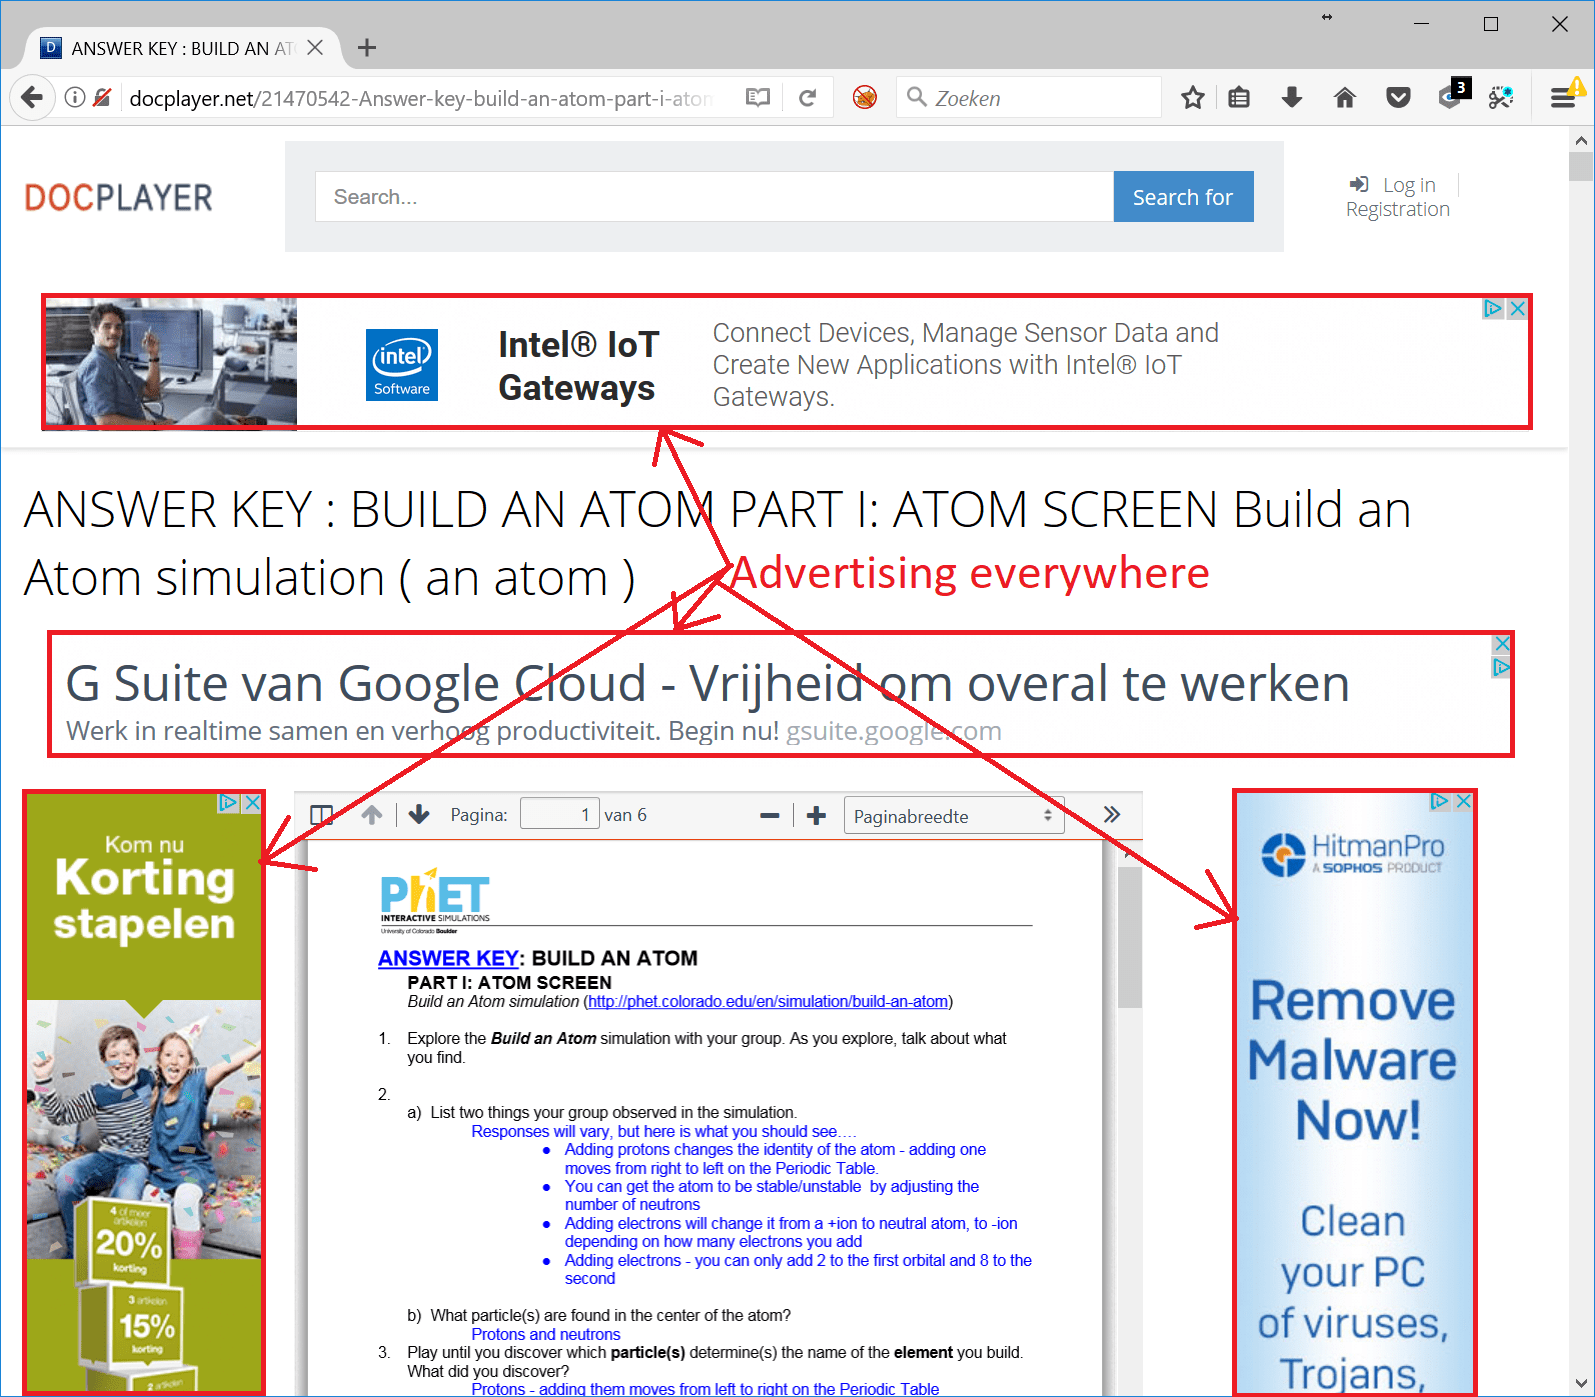Open the HitmanPro Remove Malware Now ad
Image resolution: width=1595 pixels, height=1397 pixels.
coord(1354,1092)
